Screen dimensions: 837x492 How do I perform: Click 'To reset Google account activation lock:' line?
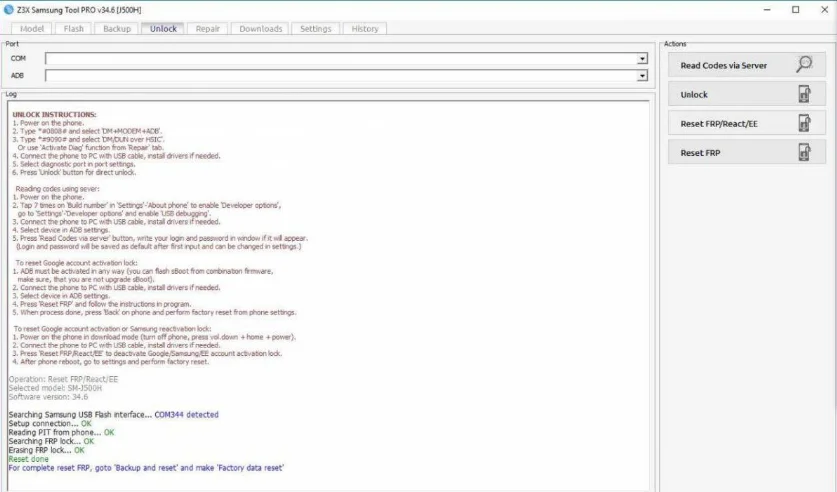click(x=76, y=263)
